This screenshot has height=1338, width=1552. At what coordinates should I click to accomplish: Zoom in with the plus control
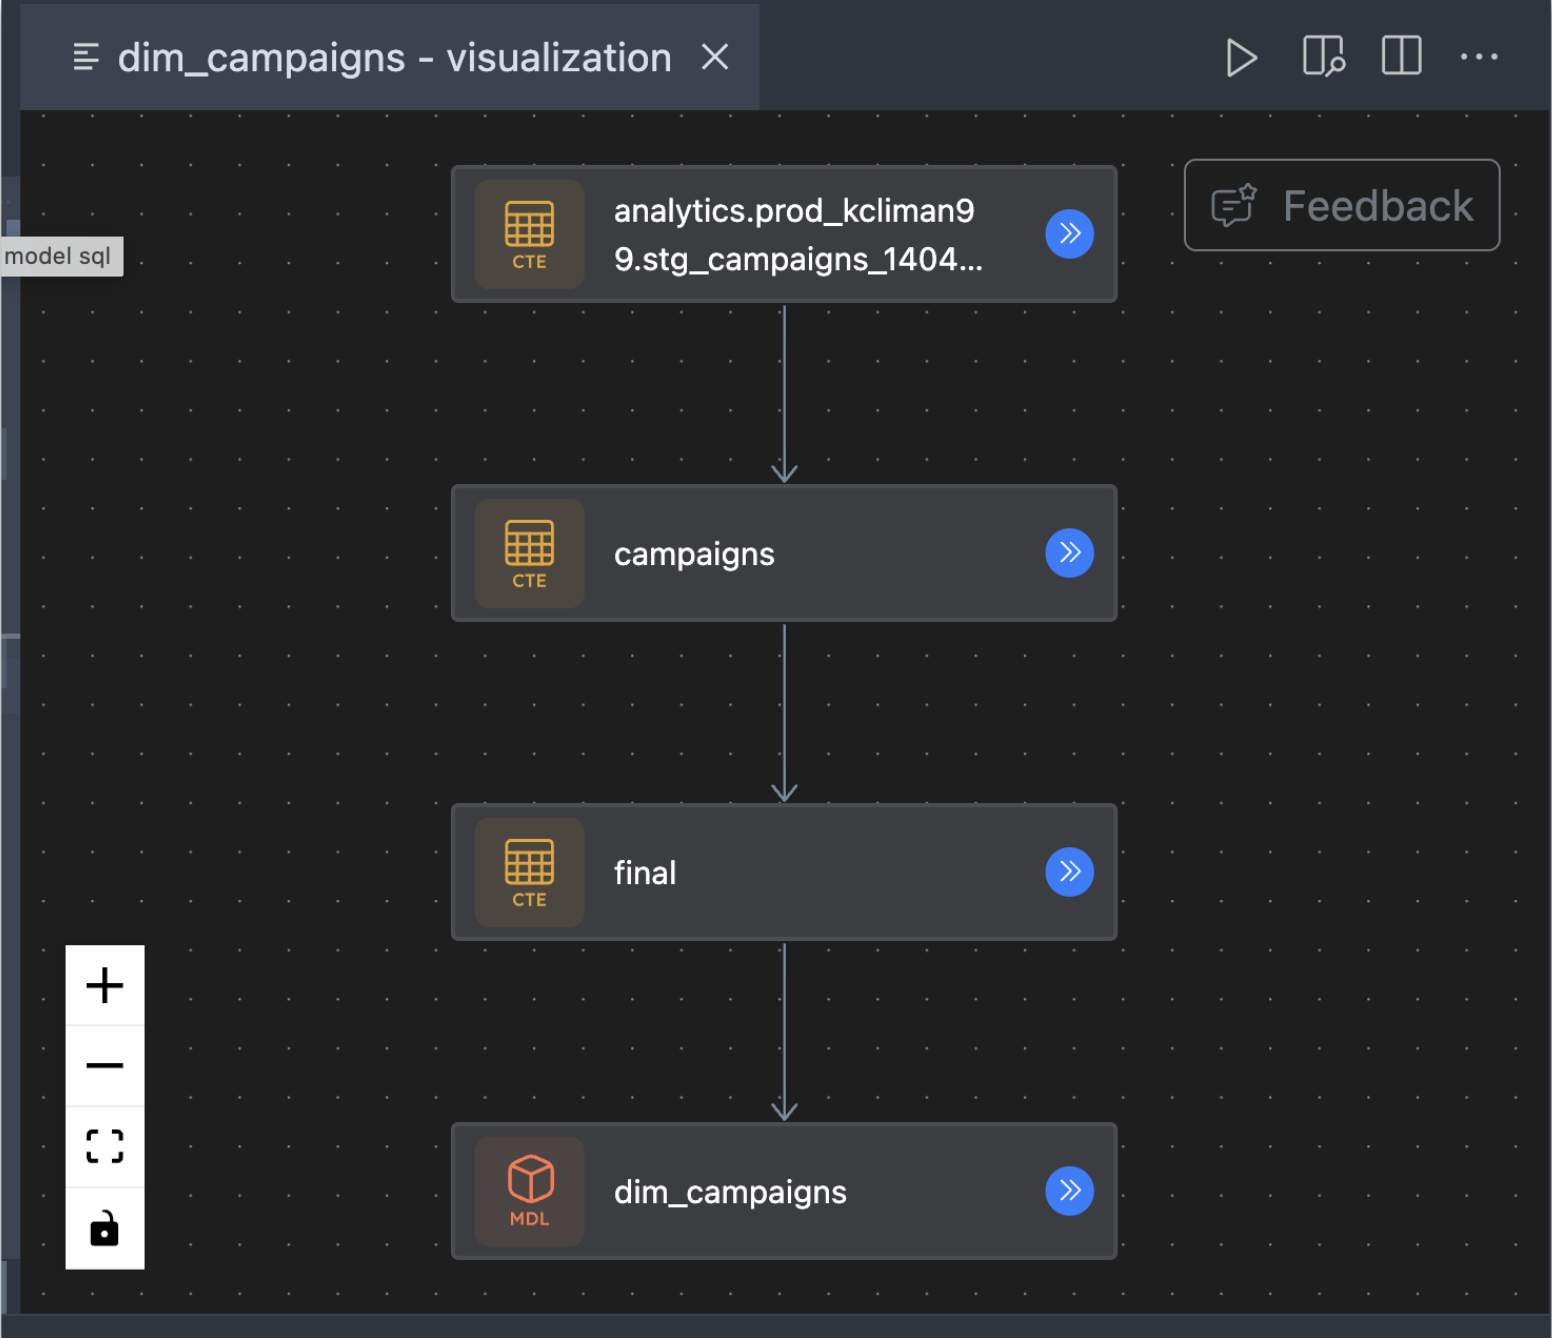pyautogui.click(x=104, y=985)
